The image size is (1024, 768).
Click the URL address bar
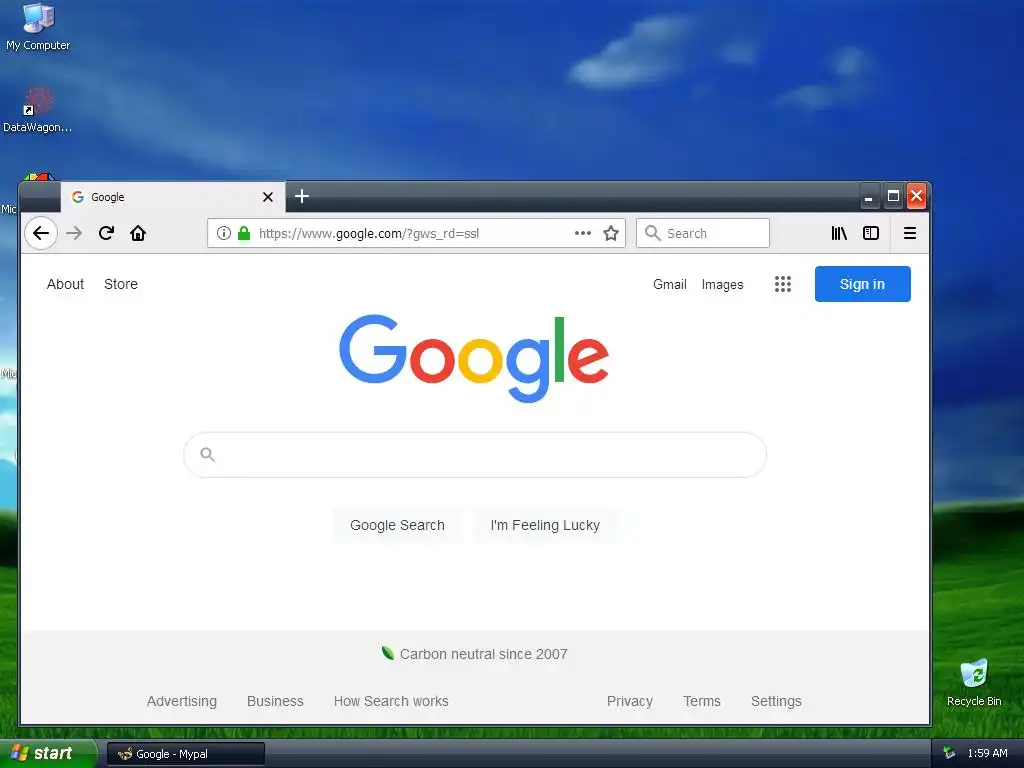click(416, 233)
